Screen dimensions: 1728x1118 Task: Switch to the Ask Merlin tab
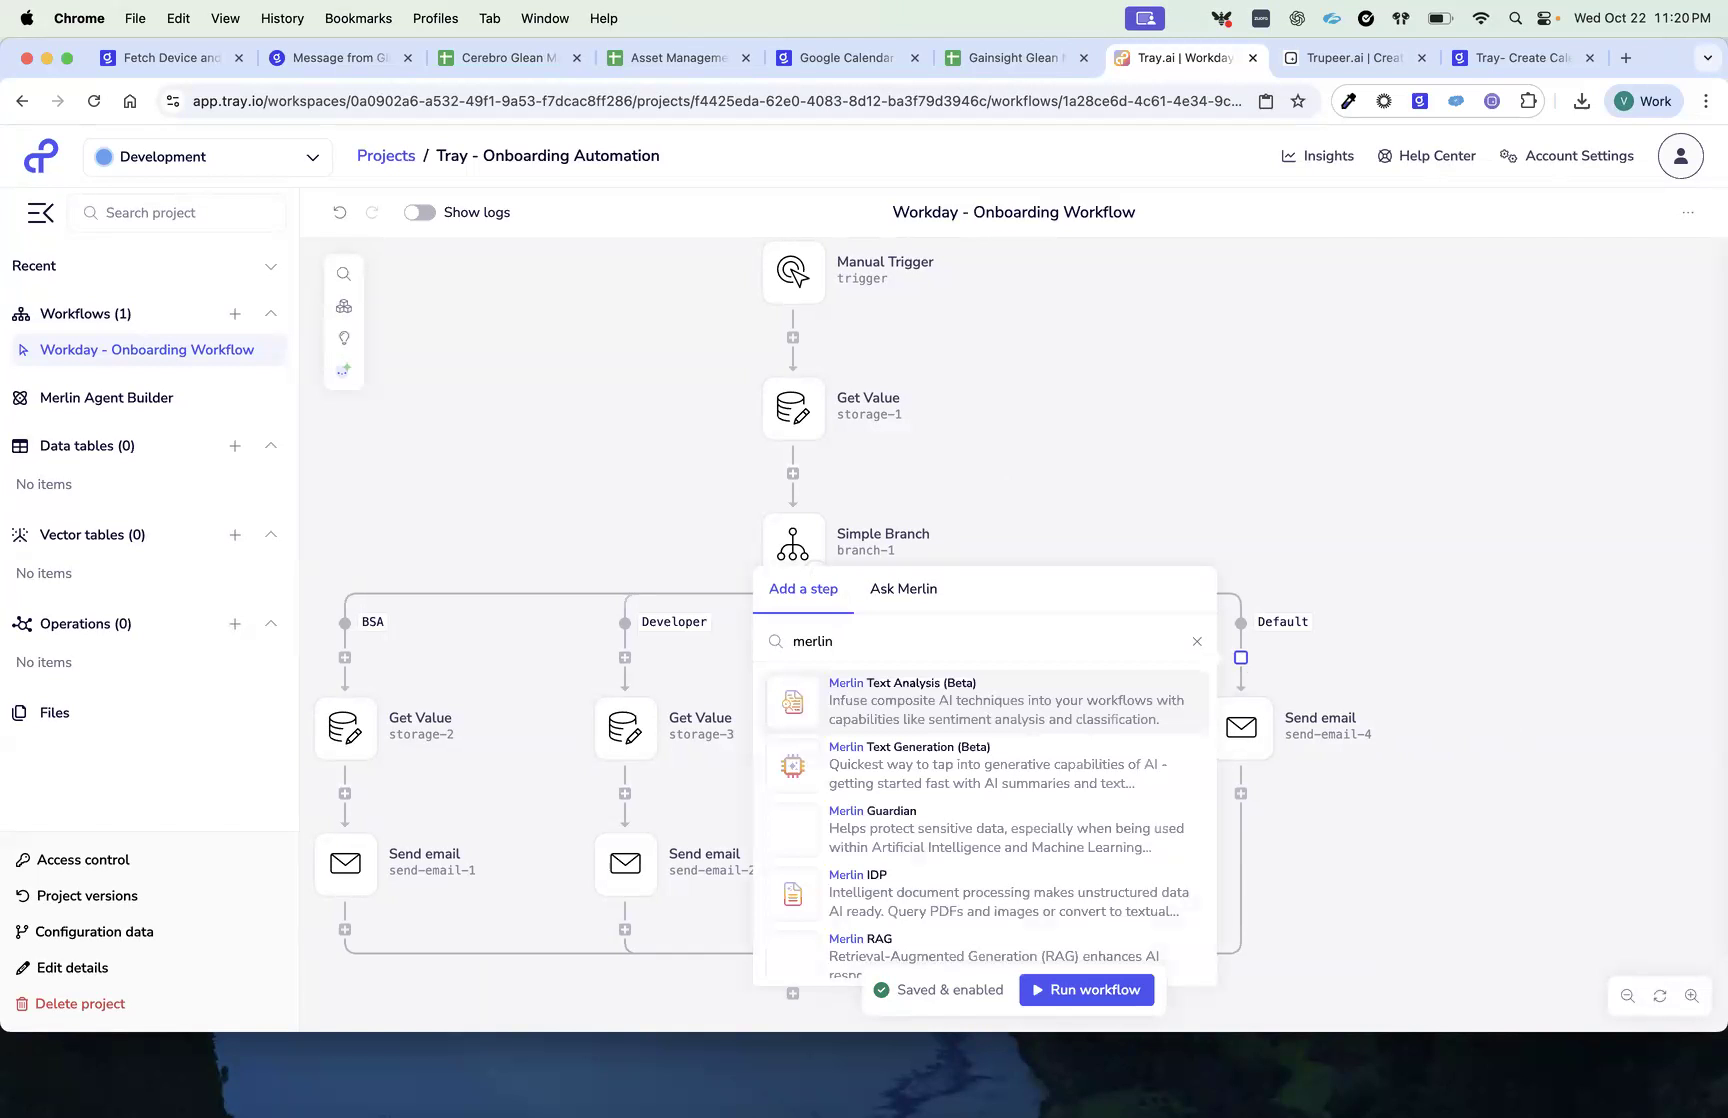tap(902, 589)
